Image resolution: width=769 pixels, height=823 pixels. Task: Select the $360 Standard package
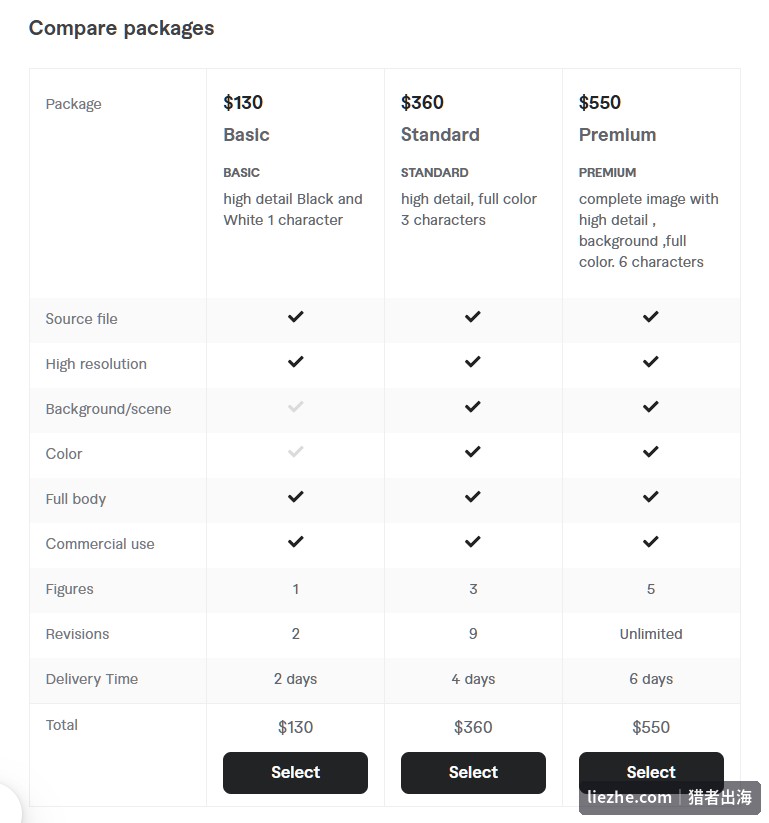pos(473,773)
